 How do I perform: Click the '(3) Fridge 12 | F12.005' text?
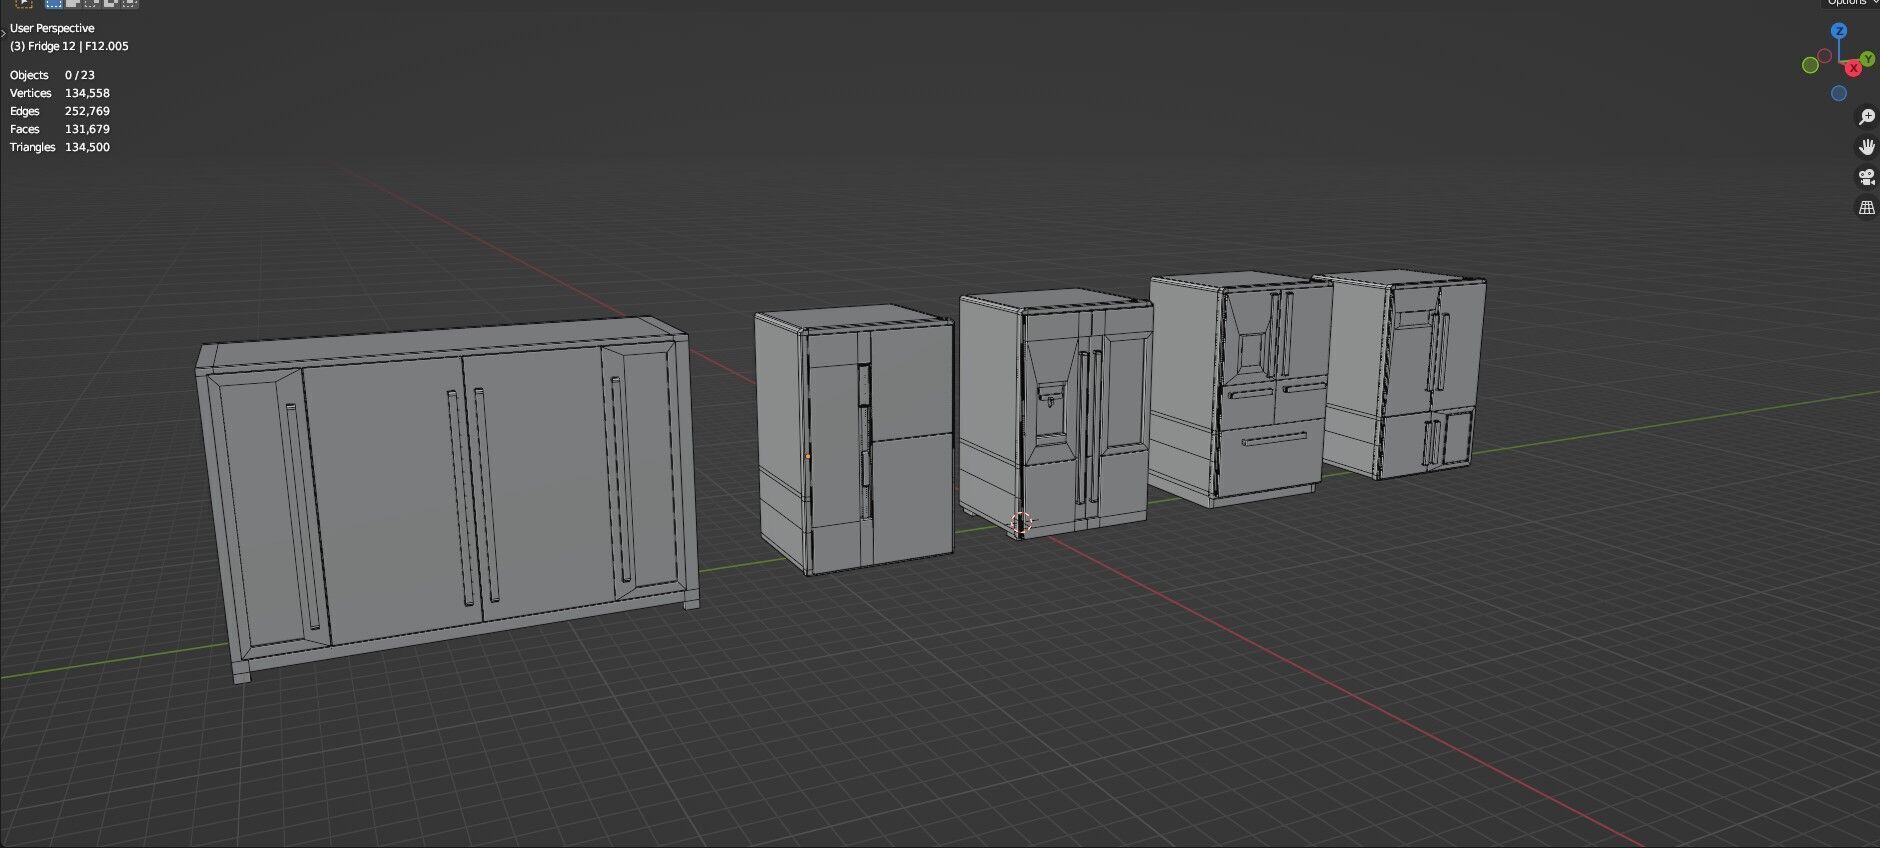tap(69, 46)
